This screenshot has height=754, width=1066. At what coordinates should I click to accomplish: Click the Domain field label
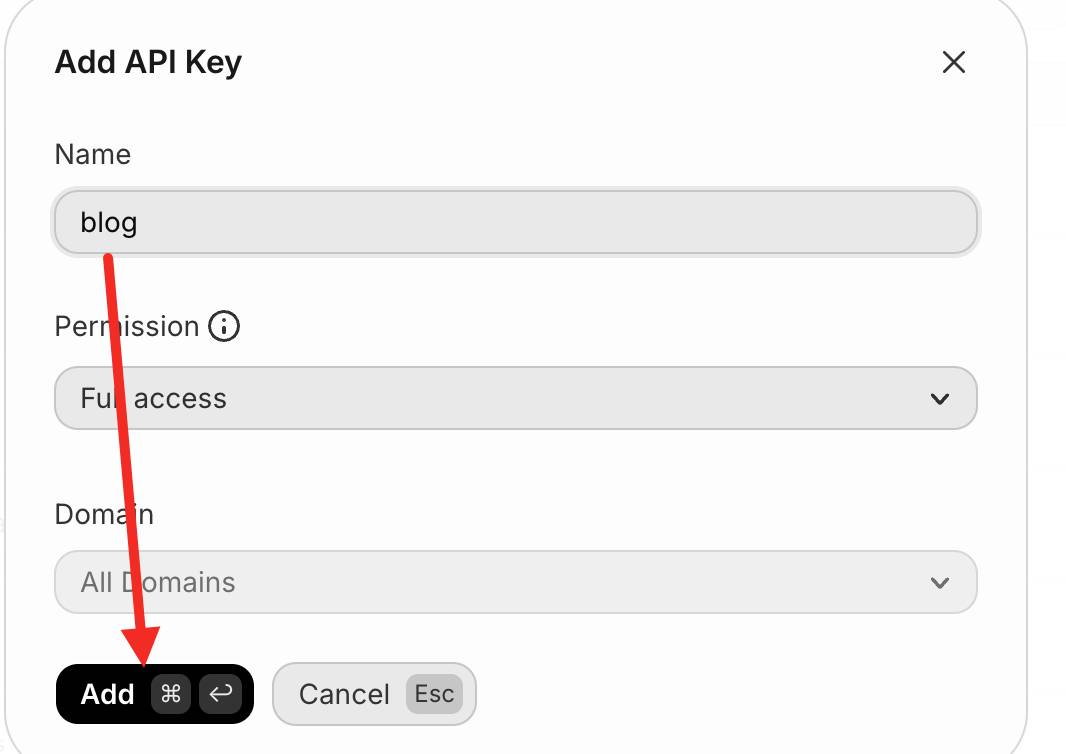pyautogui.click(x=104, y=514)
